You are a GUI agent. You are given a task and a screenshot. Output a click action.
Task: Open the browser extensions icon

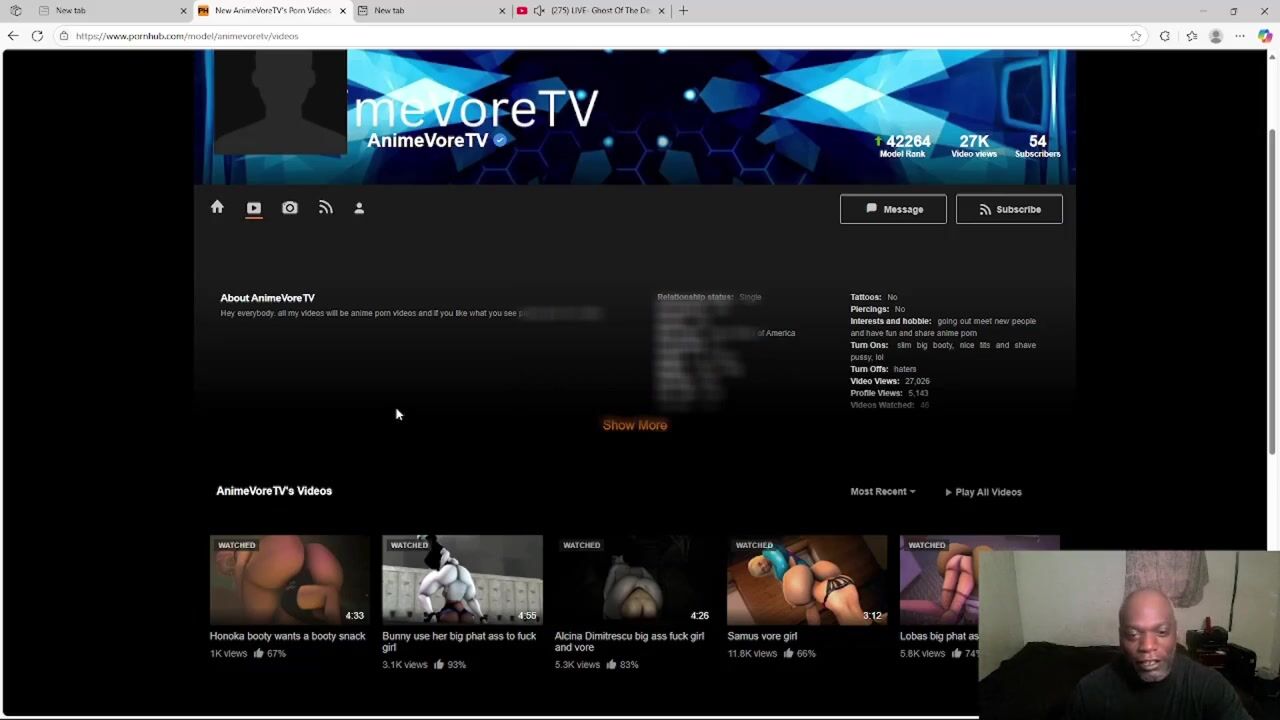coord(1165,36)
